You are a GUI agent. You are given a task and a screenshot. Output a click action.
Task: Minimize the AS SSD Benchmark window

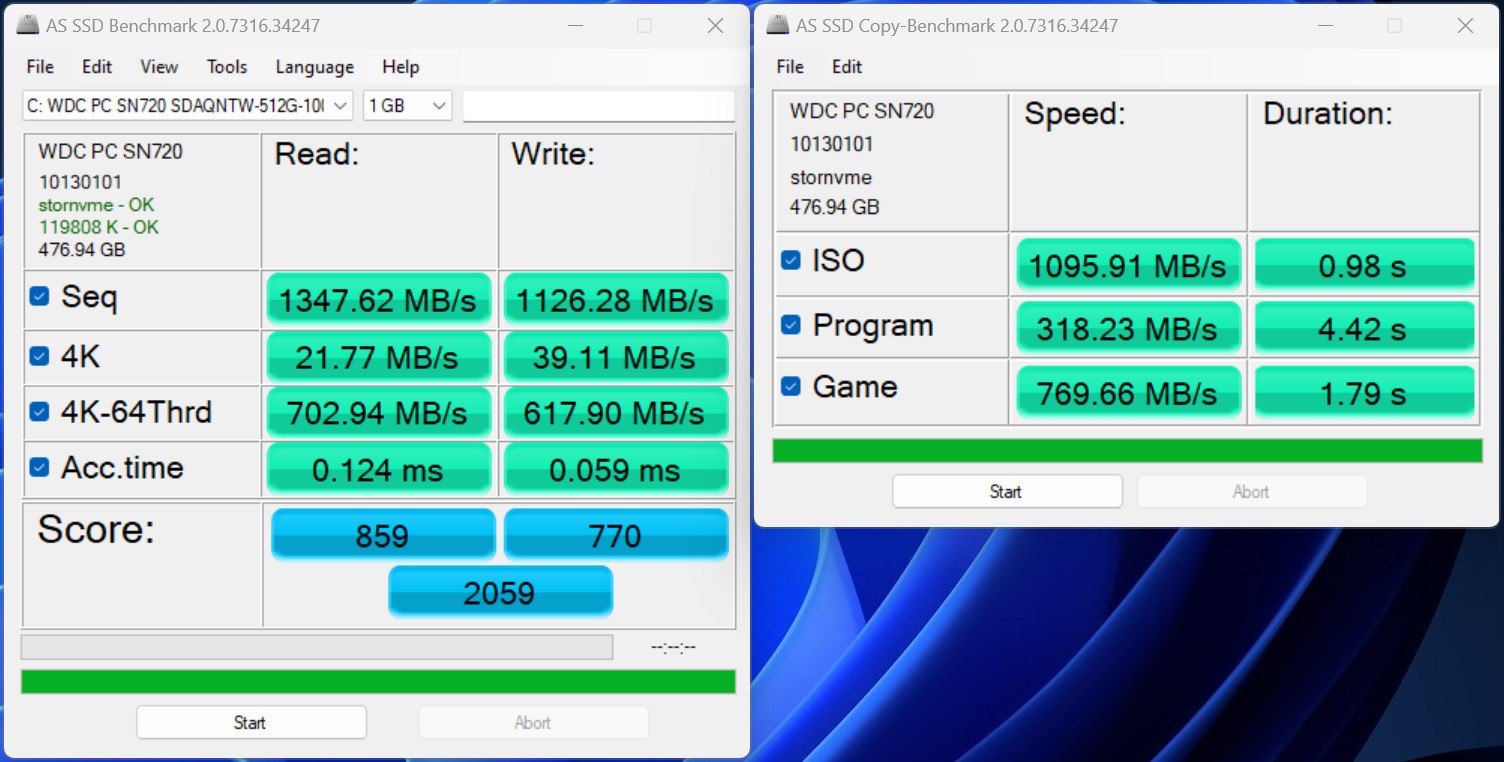(574, 26)
